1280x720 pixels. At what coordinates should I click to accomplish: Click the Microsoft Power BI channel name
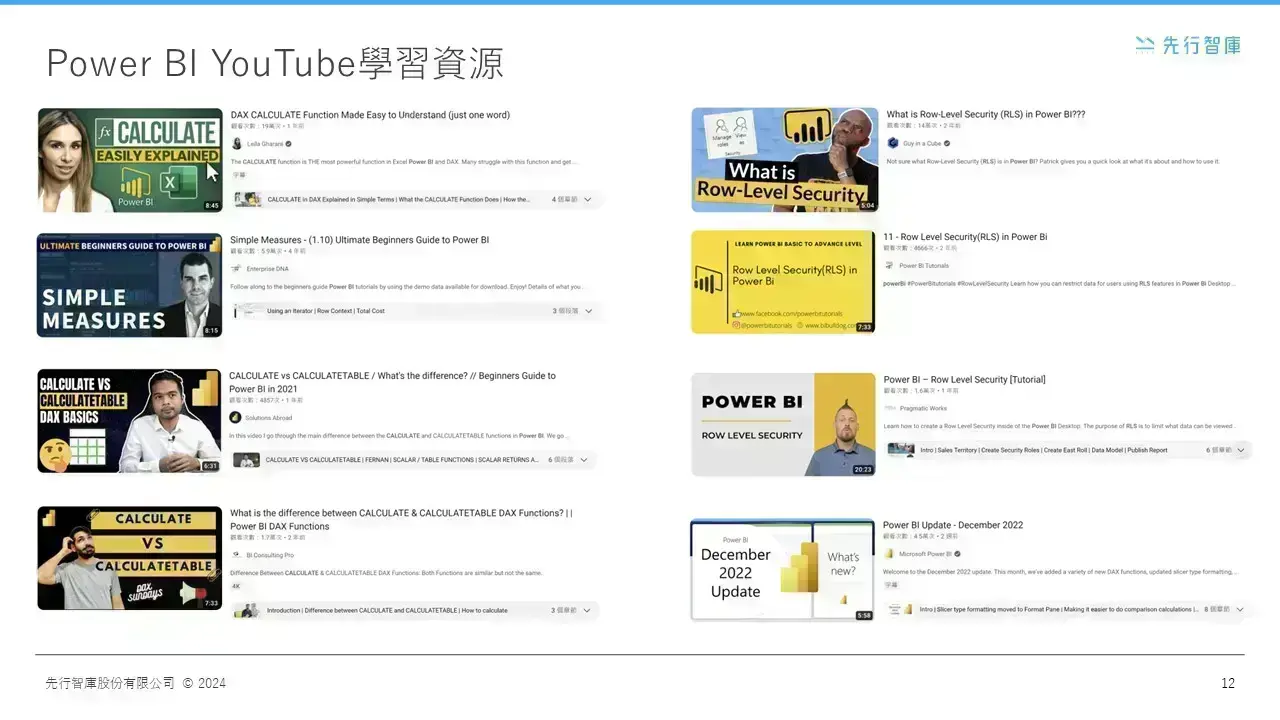pyautogui.click(x=925, y=553)
